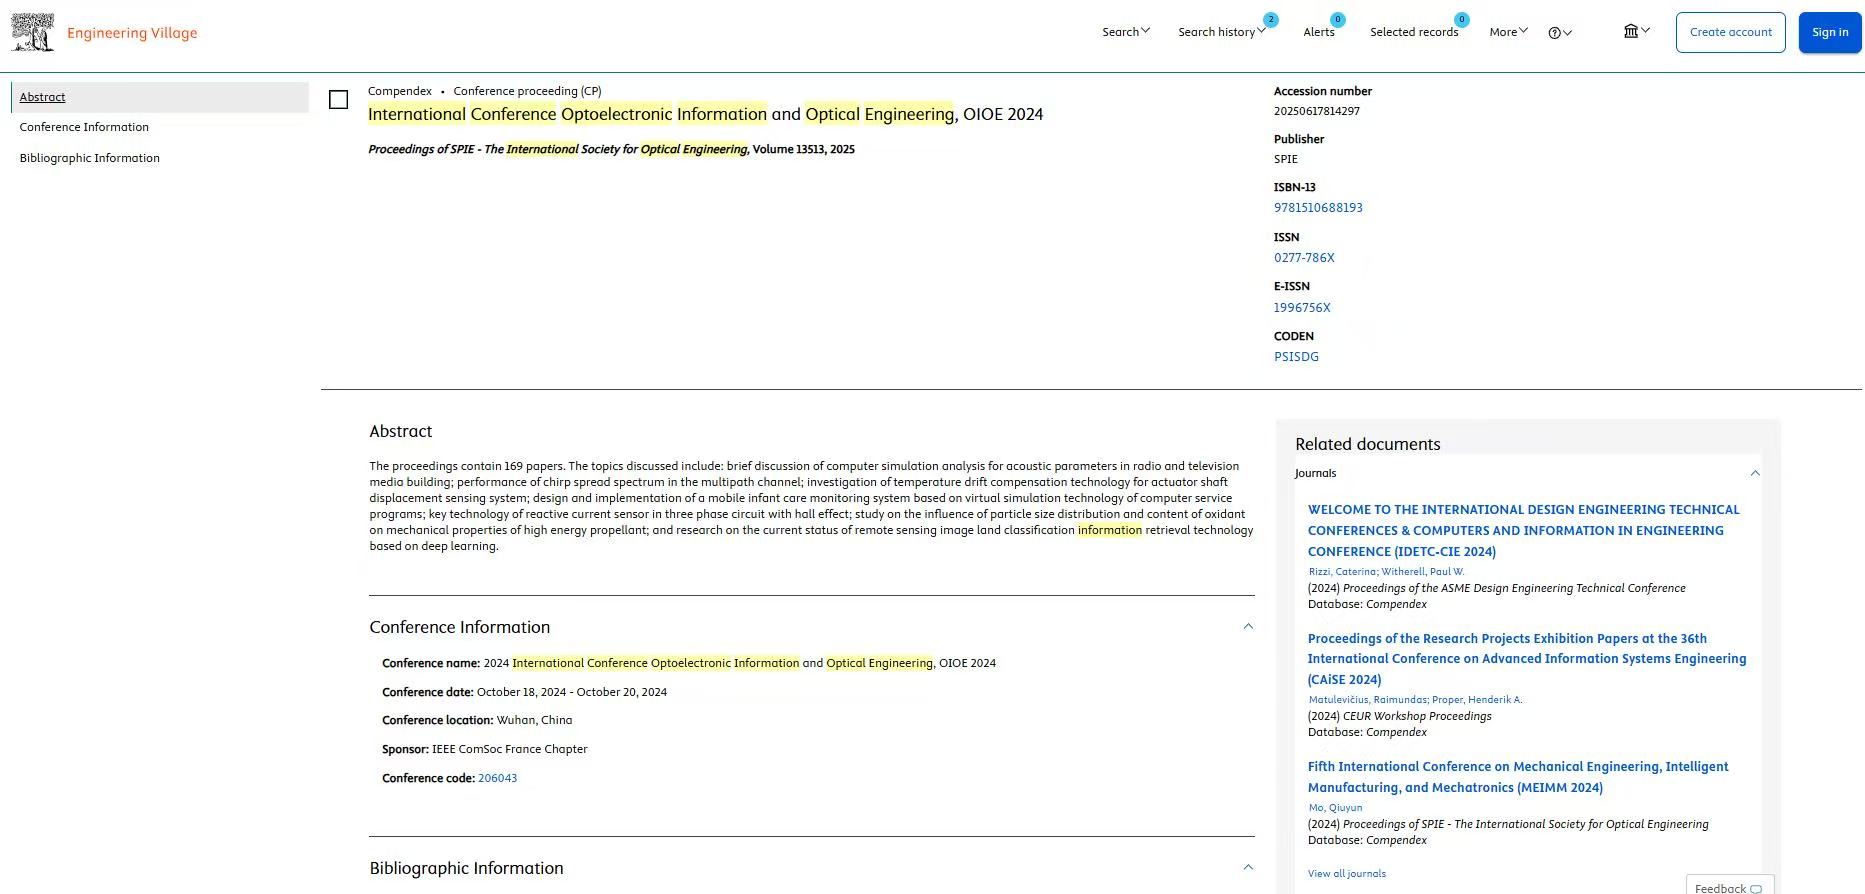Collapse the Journals related documents list

tap(1755, 473)
